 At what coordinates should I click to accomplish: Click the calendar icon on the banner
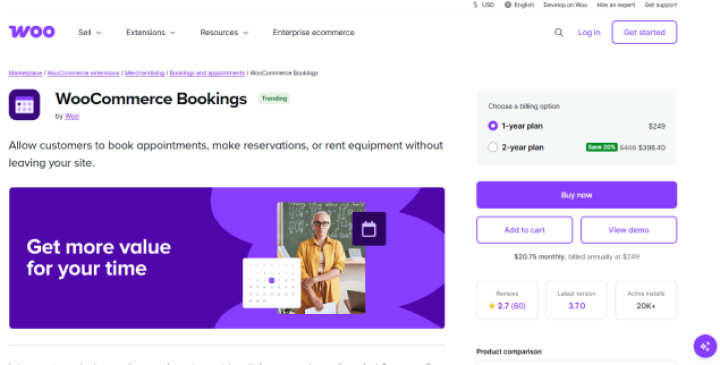point(369,229)
